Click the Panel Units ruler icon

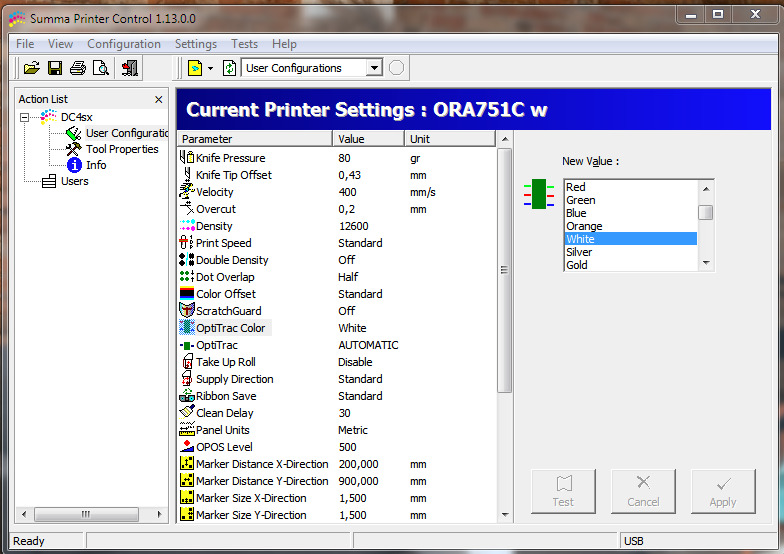(x=186, y=430)
